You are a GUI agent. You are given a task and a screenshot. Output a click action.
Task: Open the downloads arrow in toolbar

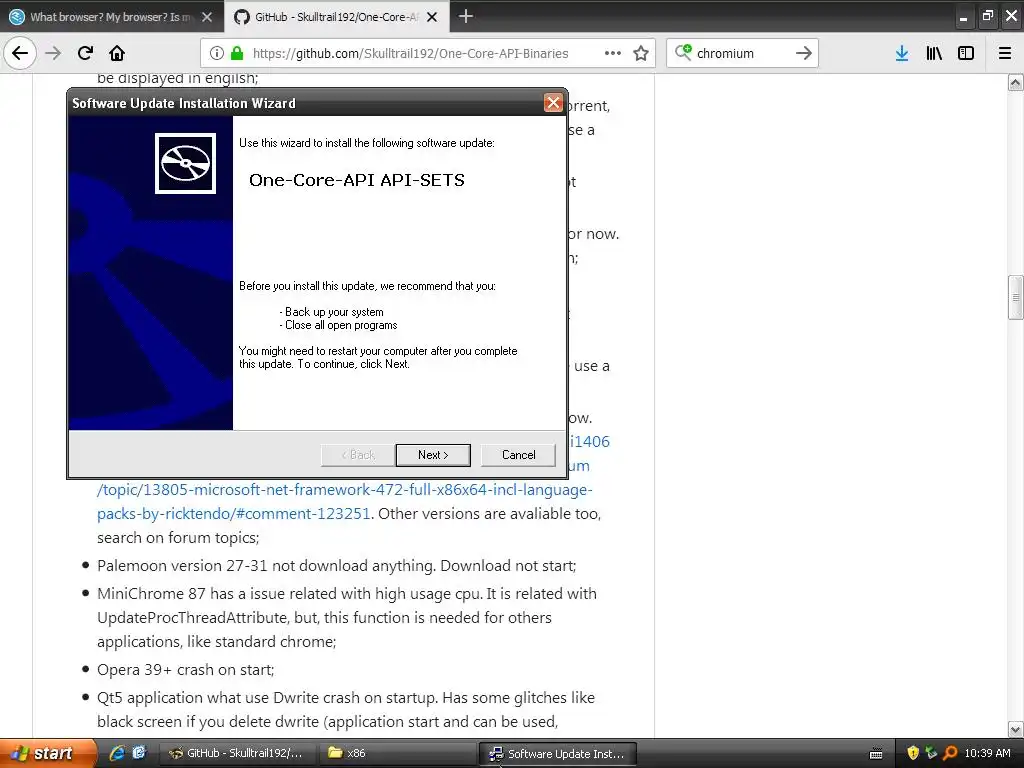click(902, 53)
